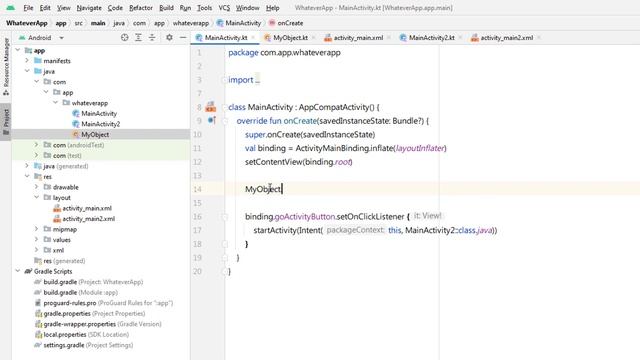The width and height of the screenshot is (640, 360).
Task: Close the activity_main.xml tab
Action: (389, 38)
